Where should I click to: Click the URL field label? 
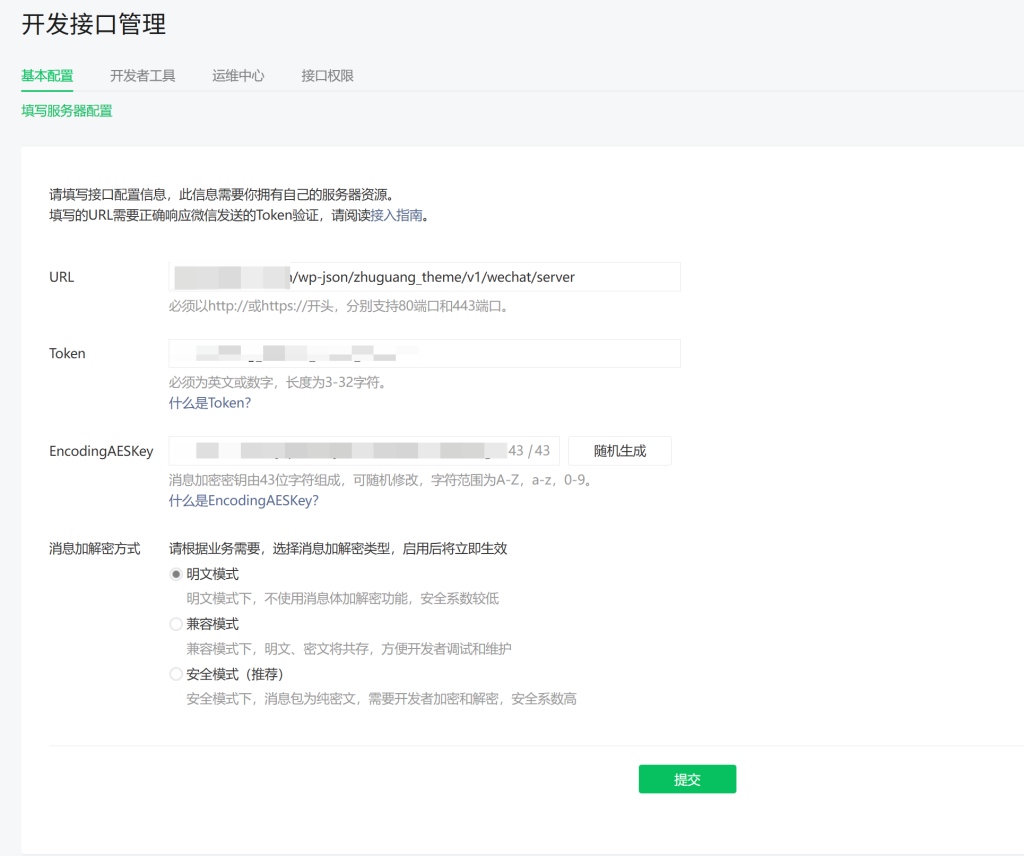[x=62, y=277]
